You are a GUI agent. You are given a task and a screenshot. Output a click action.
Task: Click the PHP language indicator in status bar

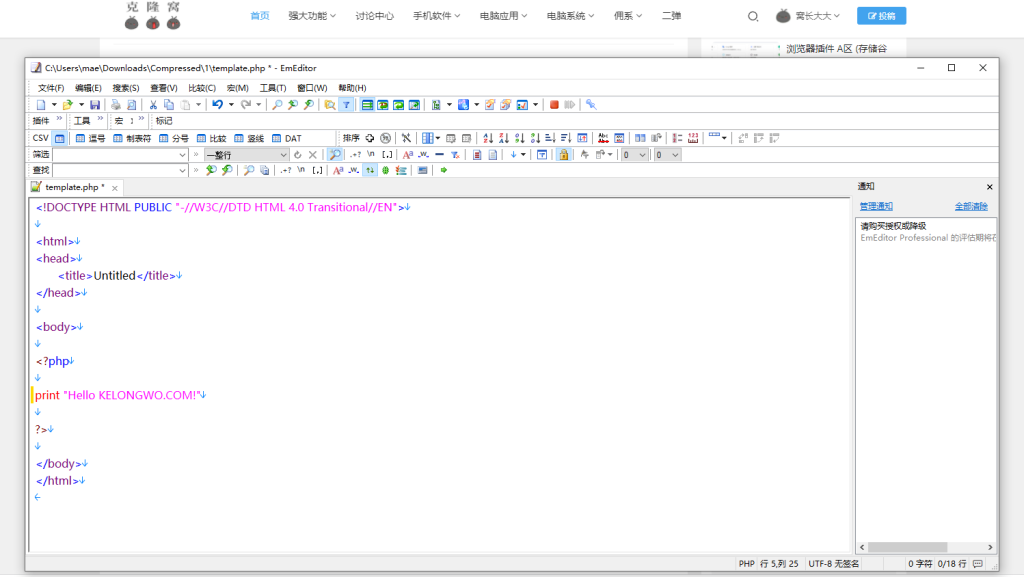746,563
